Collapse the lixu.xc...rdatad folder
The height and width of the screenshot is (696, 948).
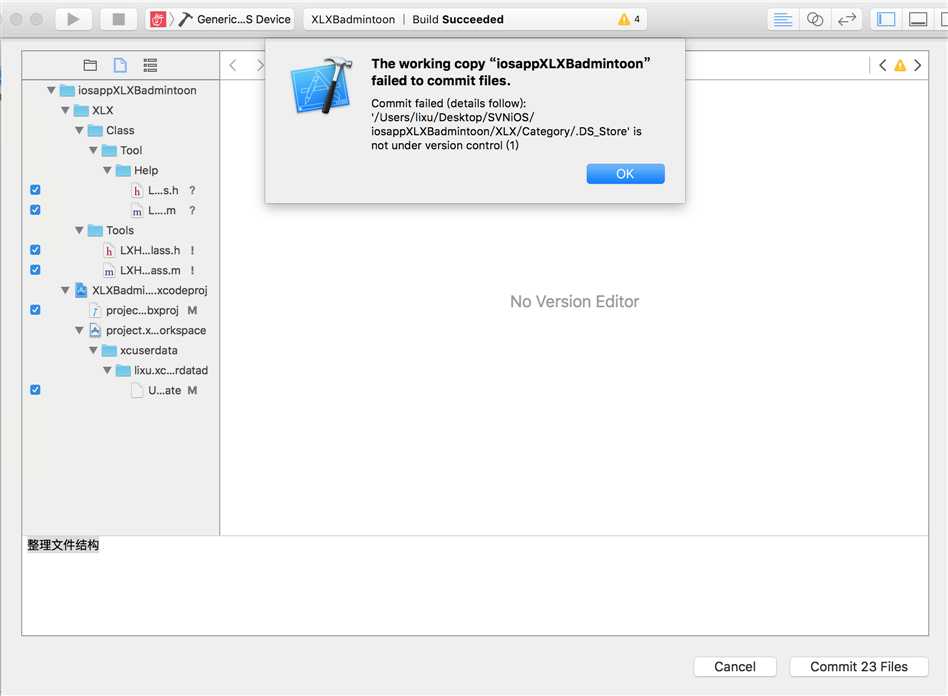(107, 370)
